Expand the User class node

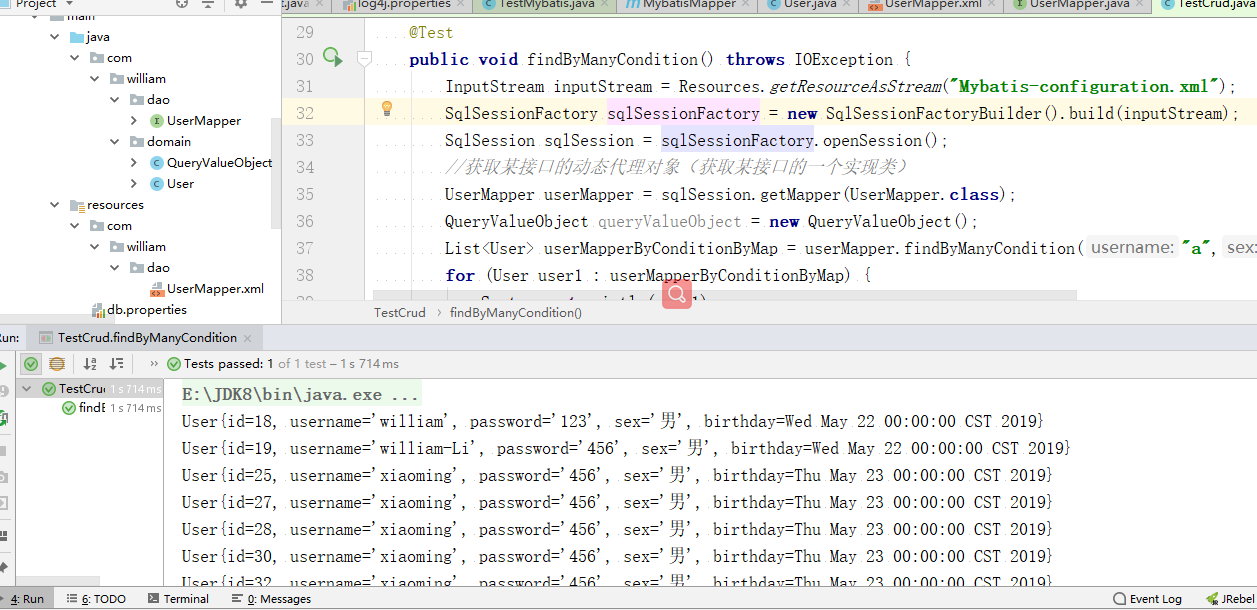pyautogui.click(x=135, y=184)
